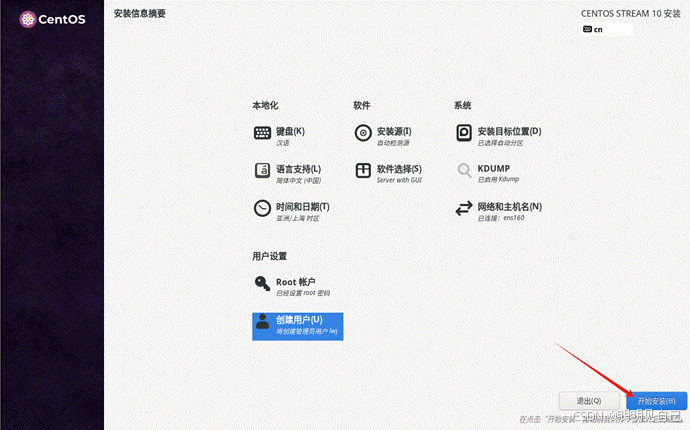Open the keyboard settings icon
The width and height of the screenshot is (690, 430).
coord(262,132)
